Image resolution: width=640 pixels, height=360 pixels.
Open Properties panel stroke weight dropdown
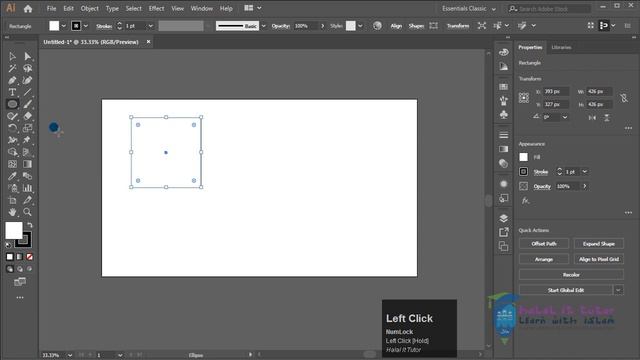[585, 172]
